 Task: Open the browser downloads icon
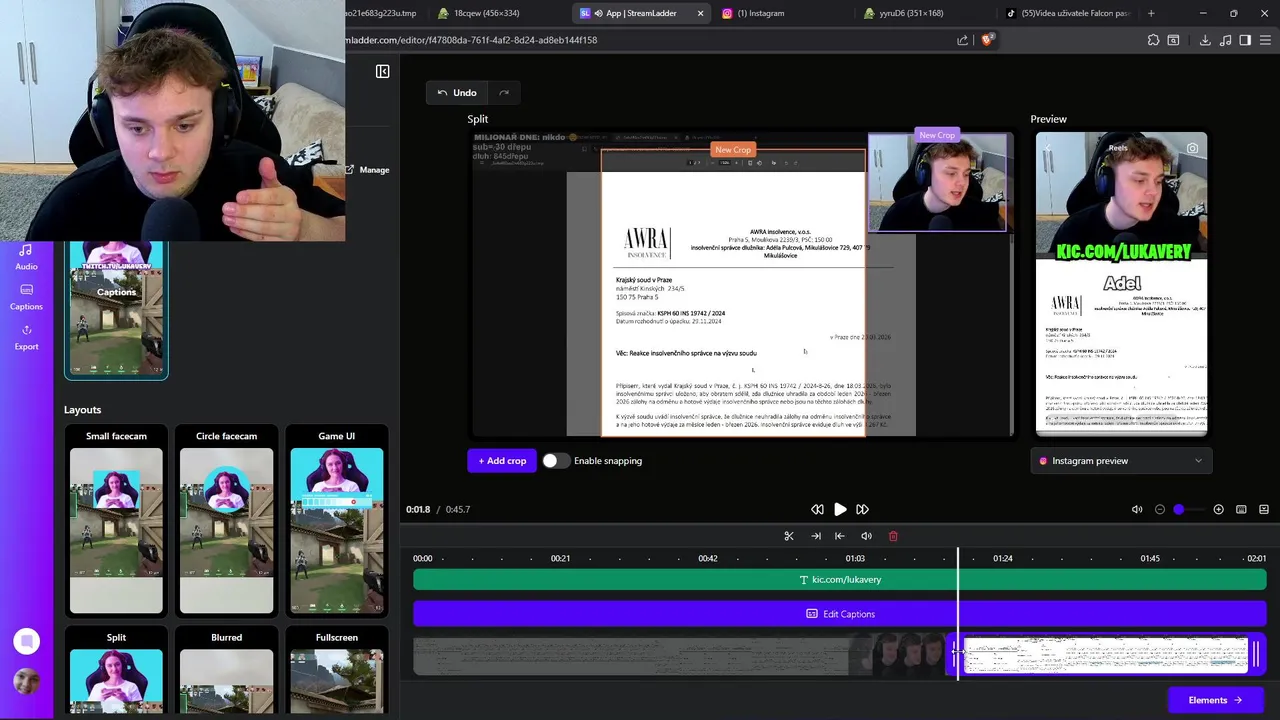[1205, 40]
